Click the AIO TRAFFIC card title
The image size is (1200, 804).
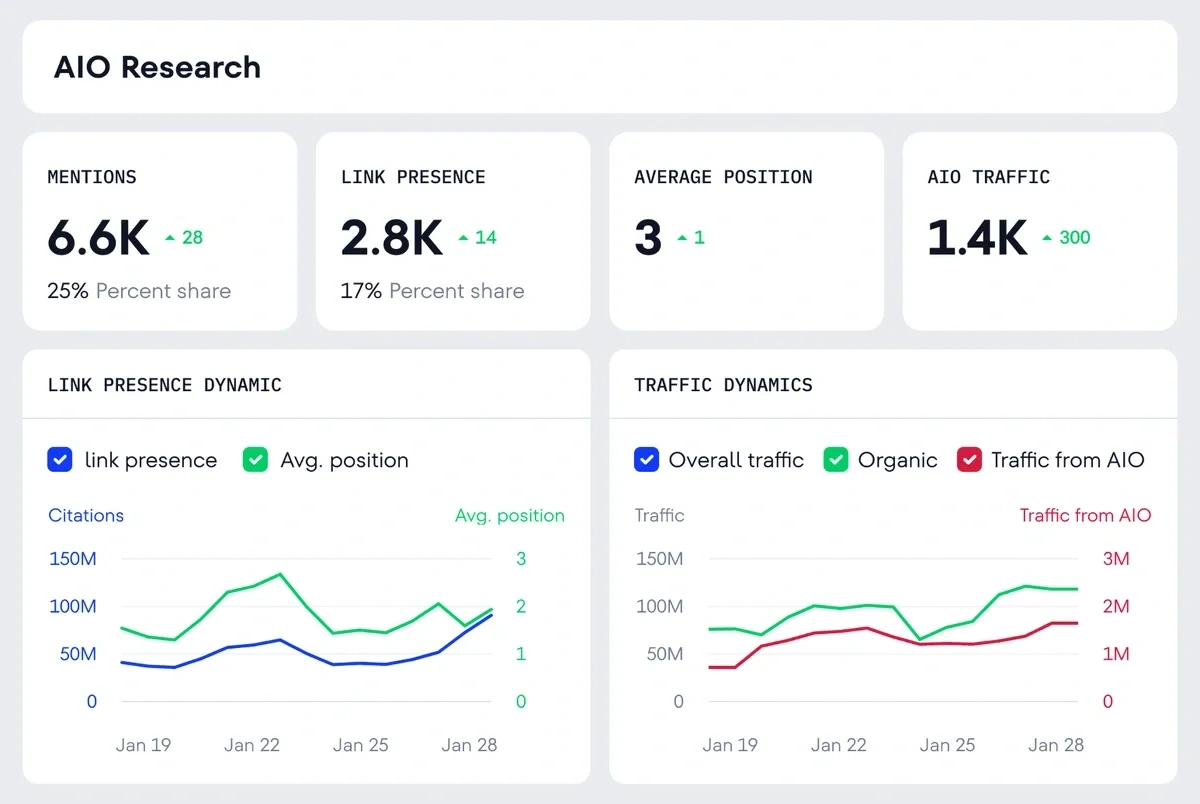[988, 177]
